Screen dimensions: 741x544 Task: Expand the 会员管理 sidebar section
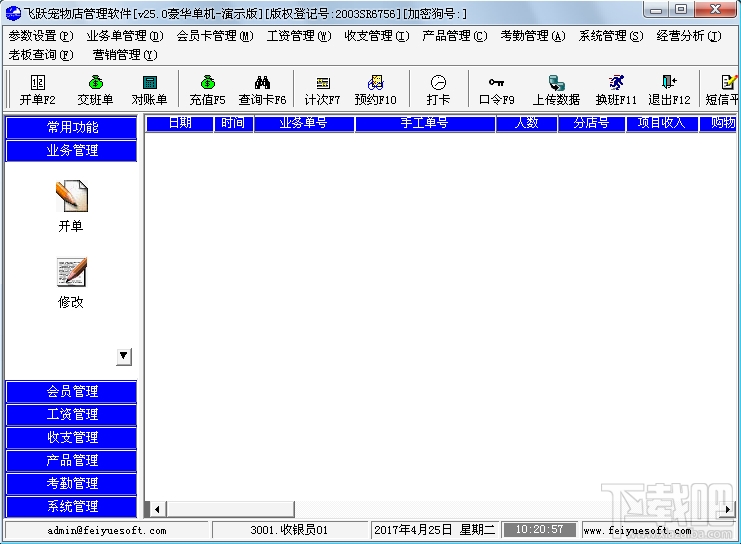[x=71, y=391]
